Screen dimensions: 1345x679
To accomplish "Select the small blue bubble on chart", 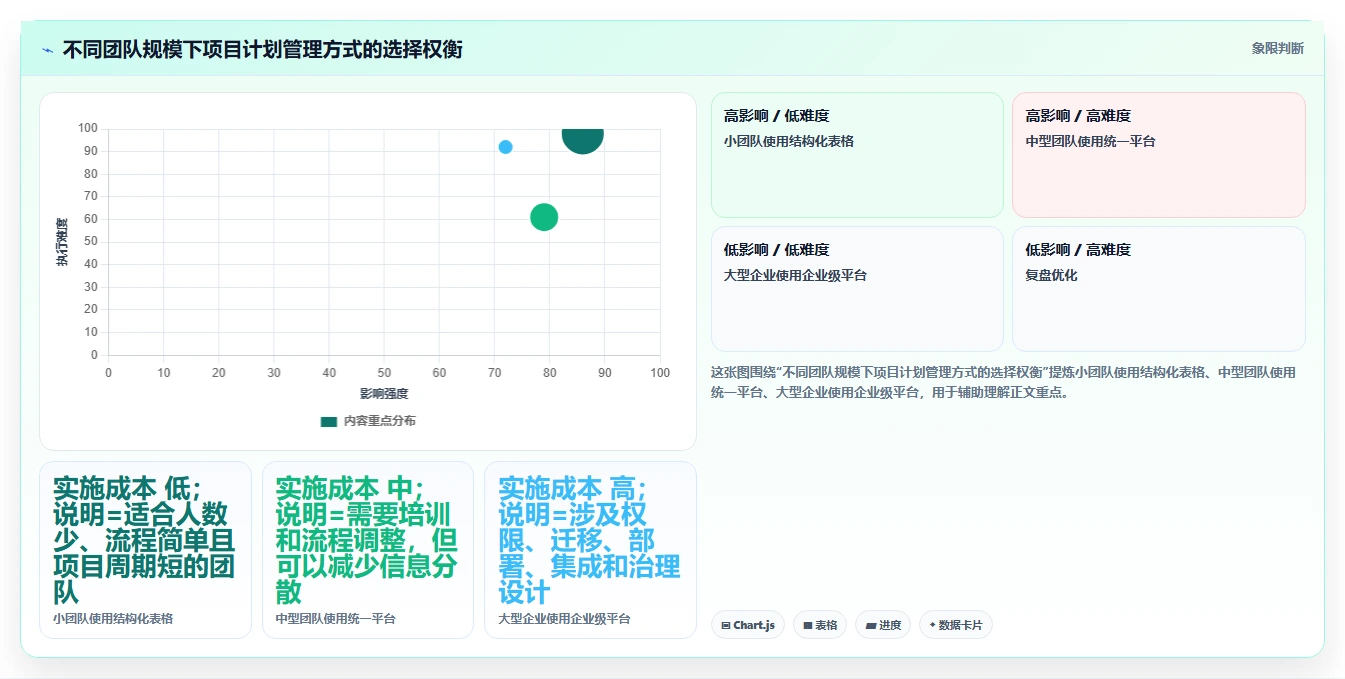I will [505, 147].
